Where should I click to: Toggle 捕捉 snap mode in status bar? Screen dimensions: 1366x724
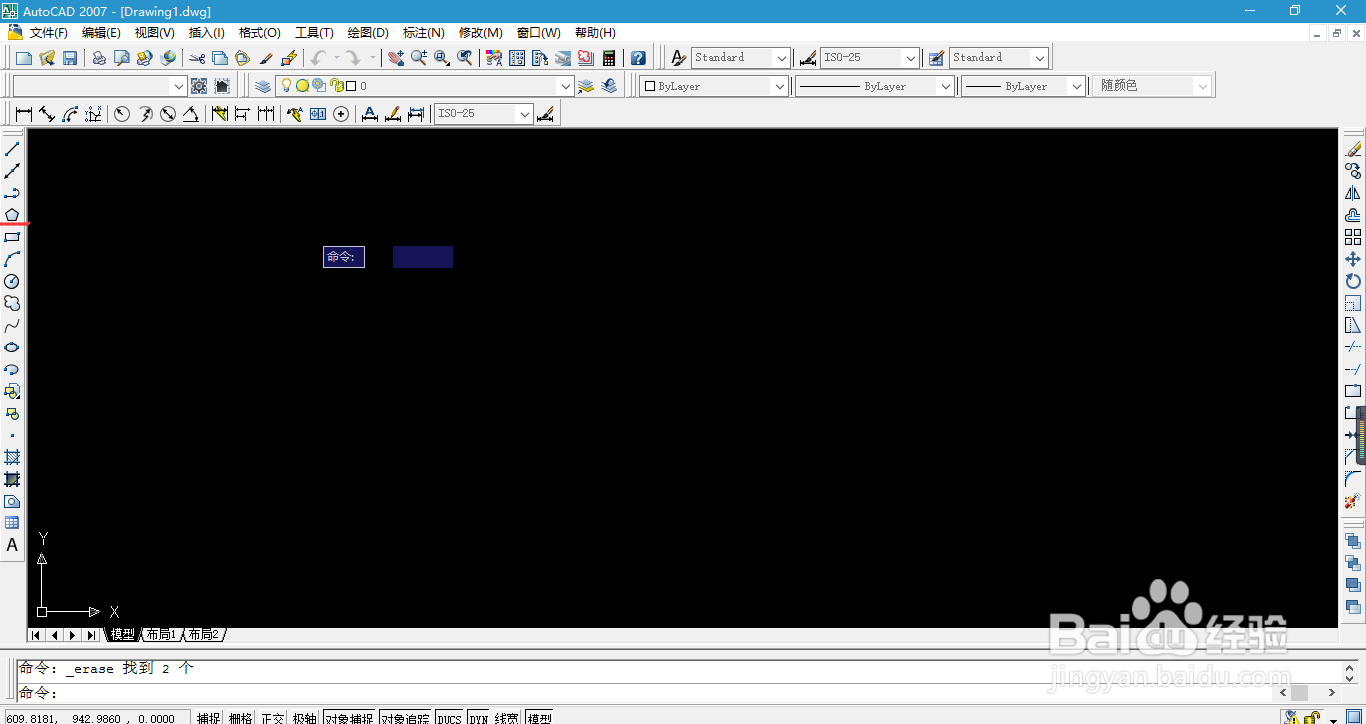pyautogui.click(x=208, y=718)
